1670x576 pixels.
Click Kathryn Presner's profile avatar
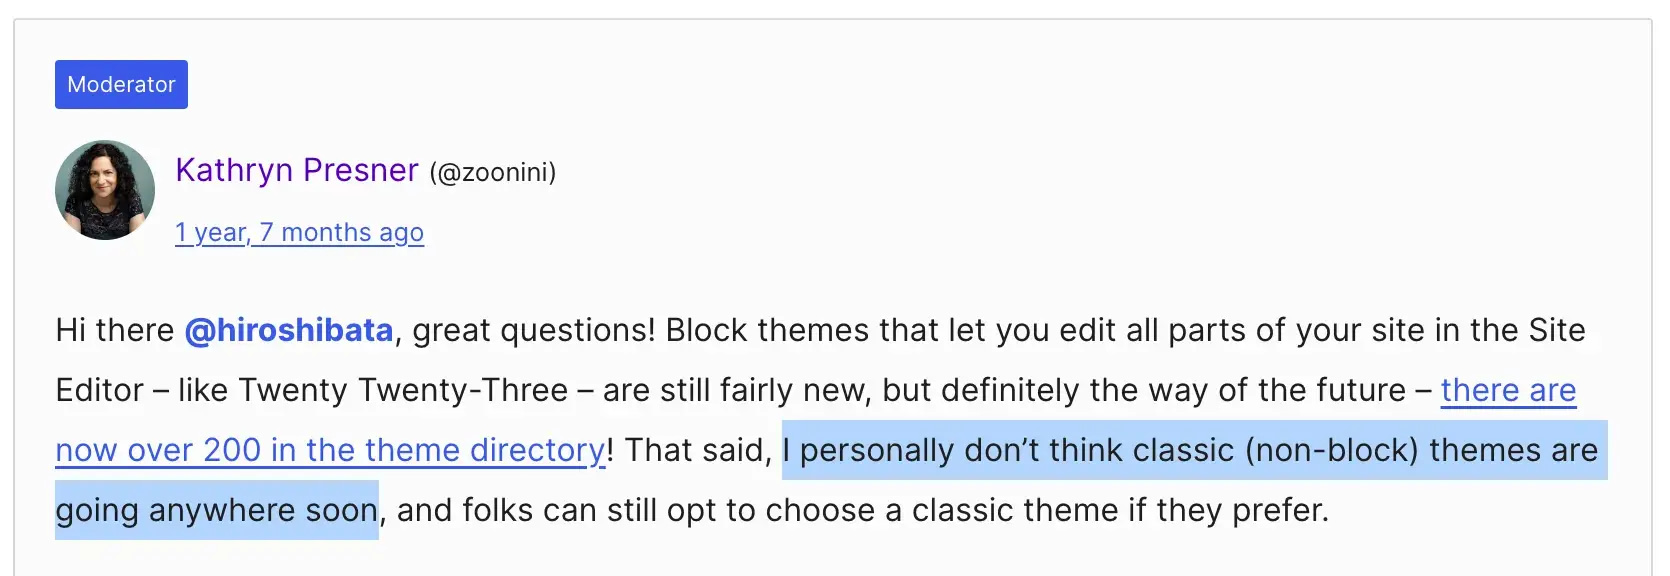click(105, 190)
